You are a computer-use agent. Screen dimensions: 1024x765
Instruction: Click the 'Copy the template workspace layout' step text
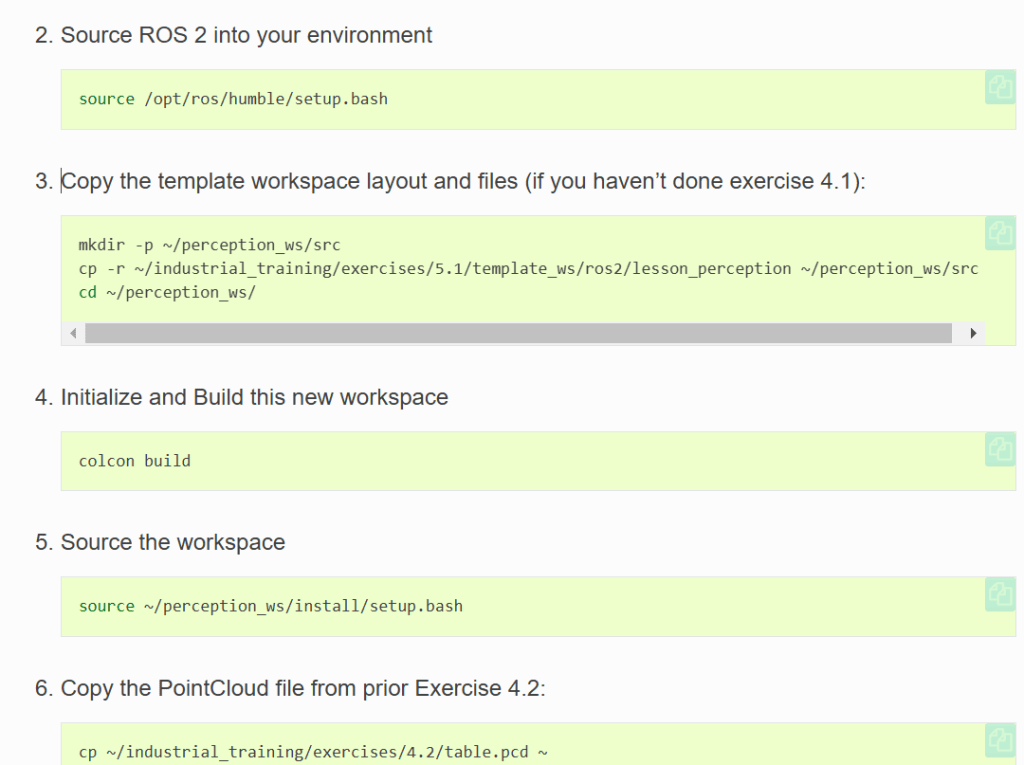pos(462,181)
